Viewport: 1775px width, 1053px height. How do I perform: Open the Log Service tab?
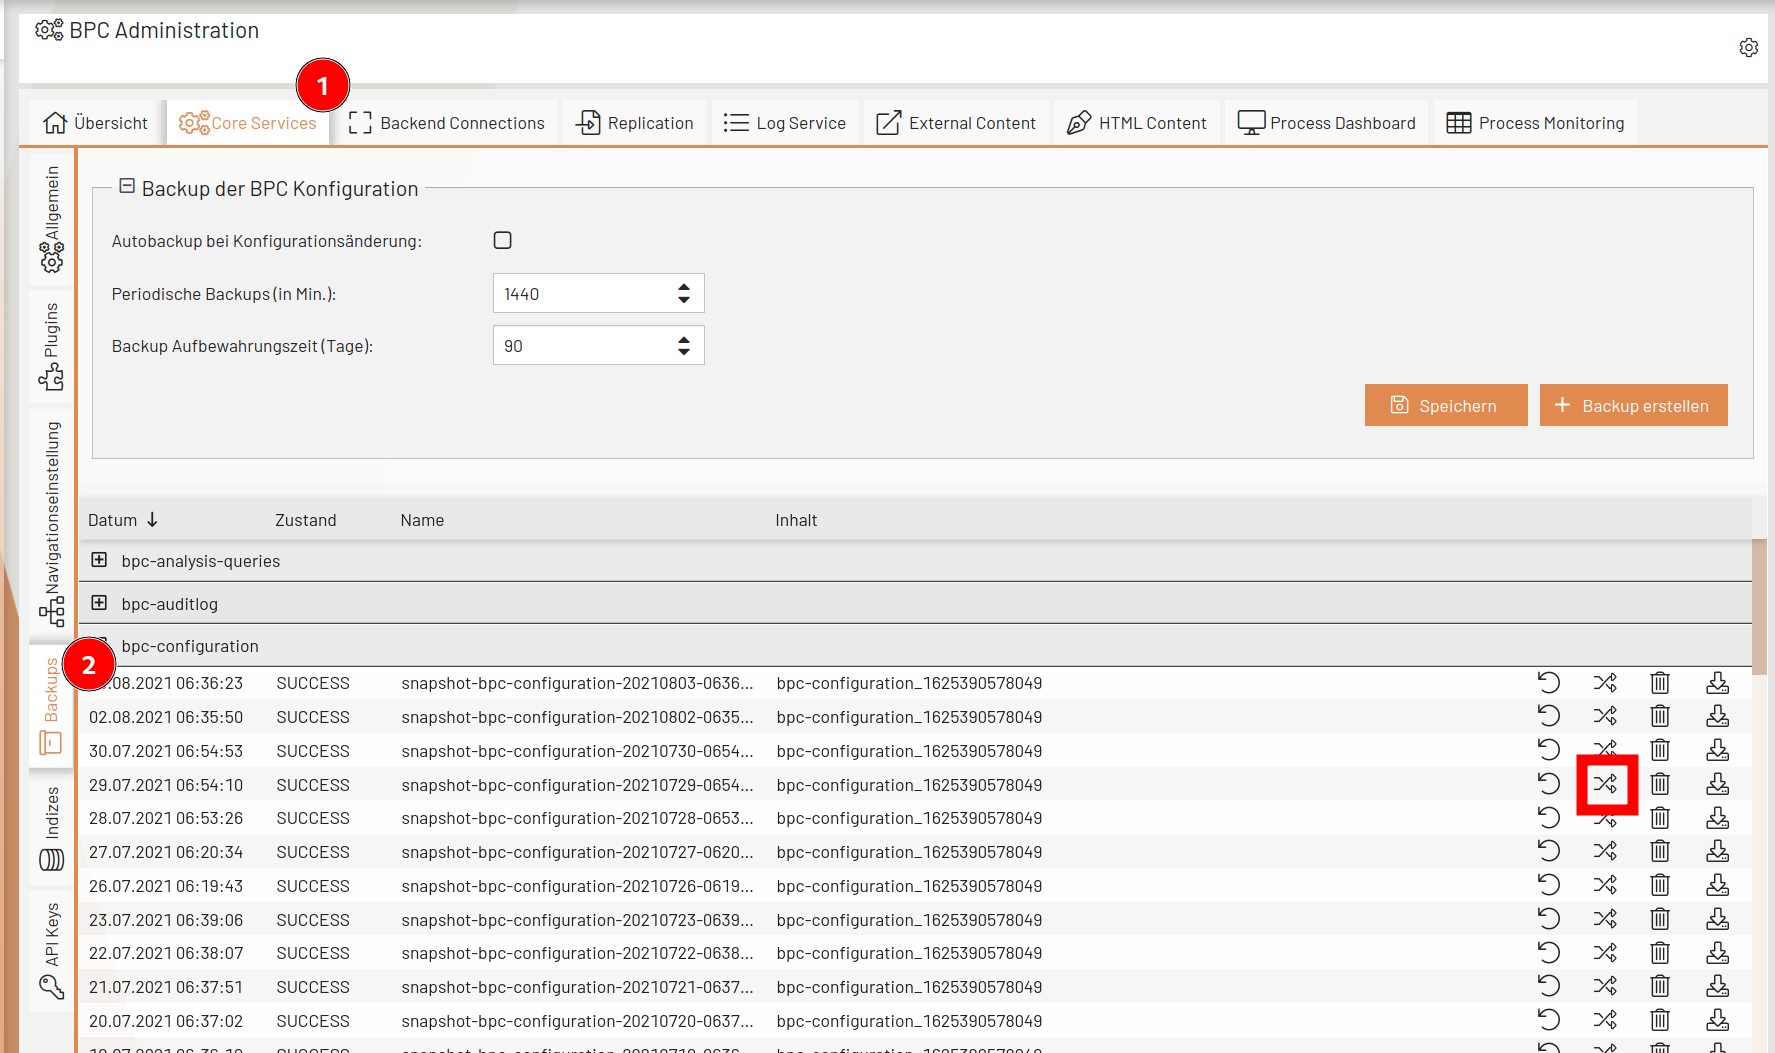pyautogui.click(x=785, y=122)
